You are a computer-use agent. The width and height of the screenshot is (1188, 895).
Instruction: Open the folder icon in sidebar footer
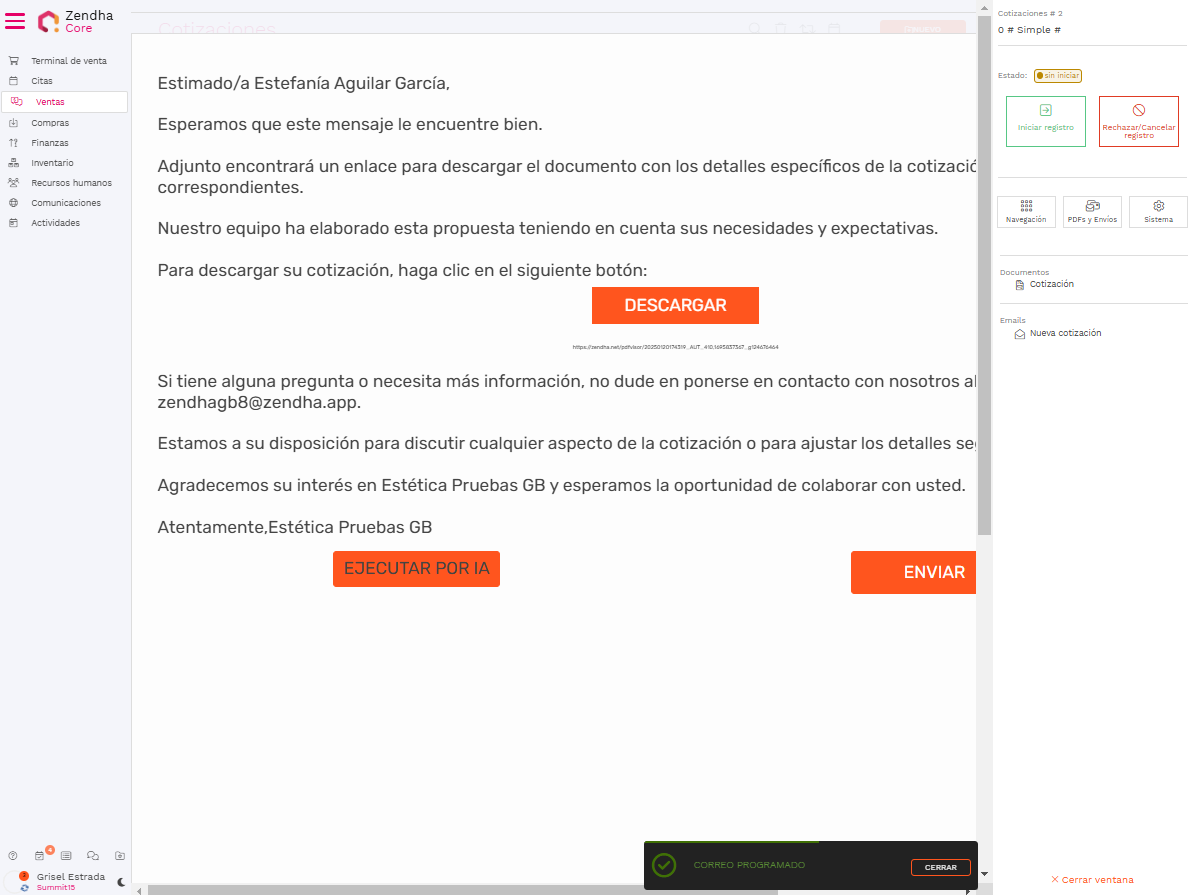120,856
